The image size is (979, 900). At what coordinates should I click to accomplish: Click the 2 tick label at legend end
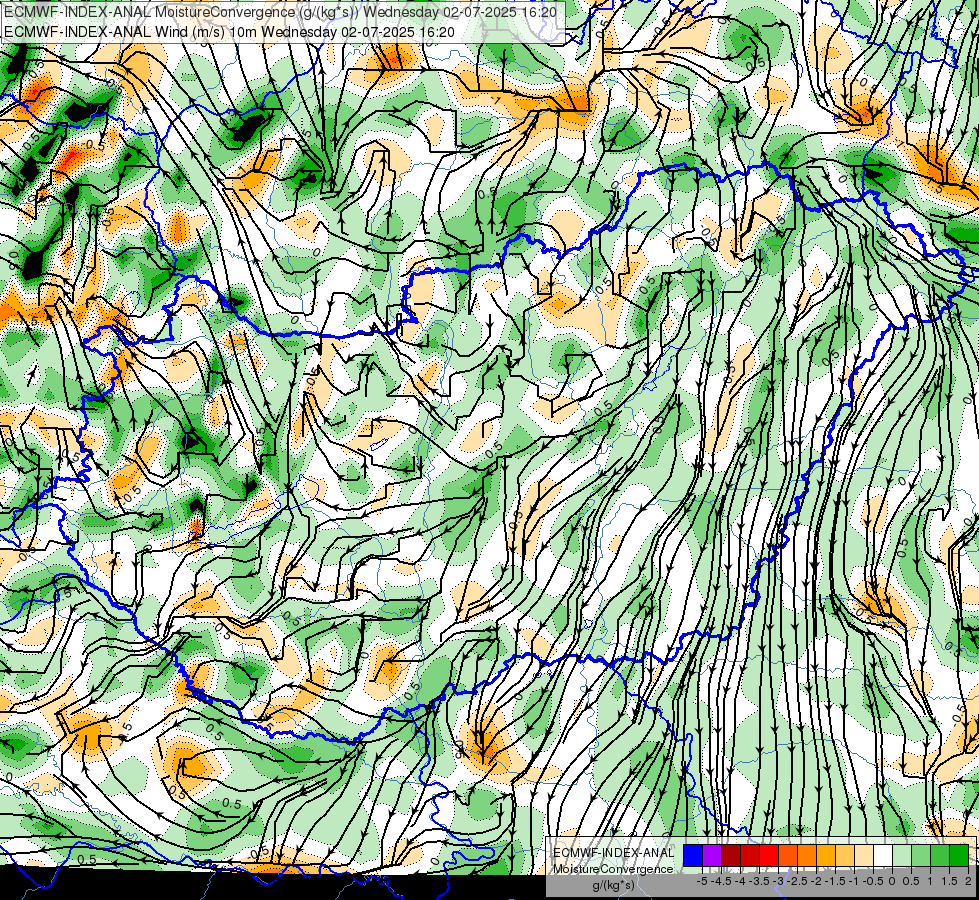coord(968,881)
